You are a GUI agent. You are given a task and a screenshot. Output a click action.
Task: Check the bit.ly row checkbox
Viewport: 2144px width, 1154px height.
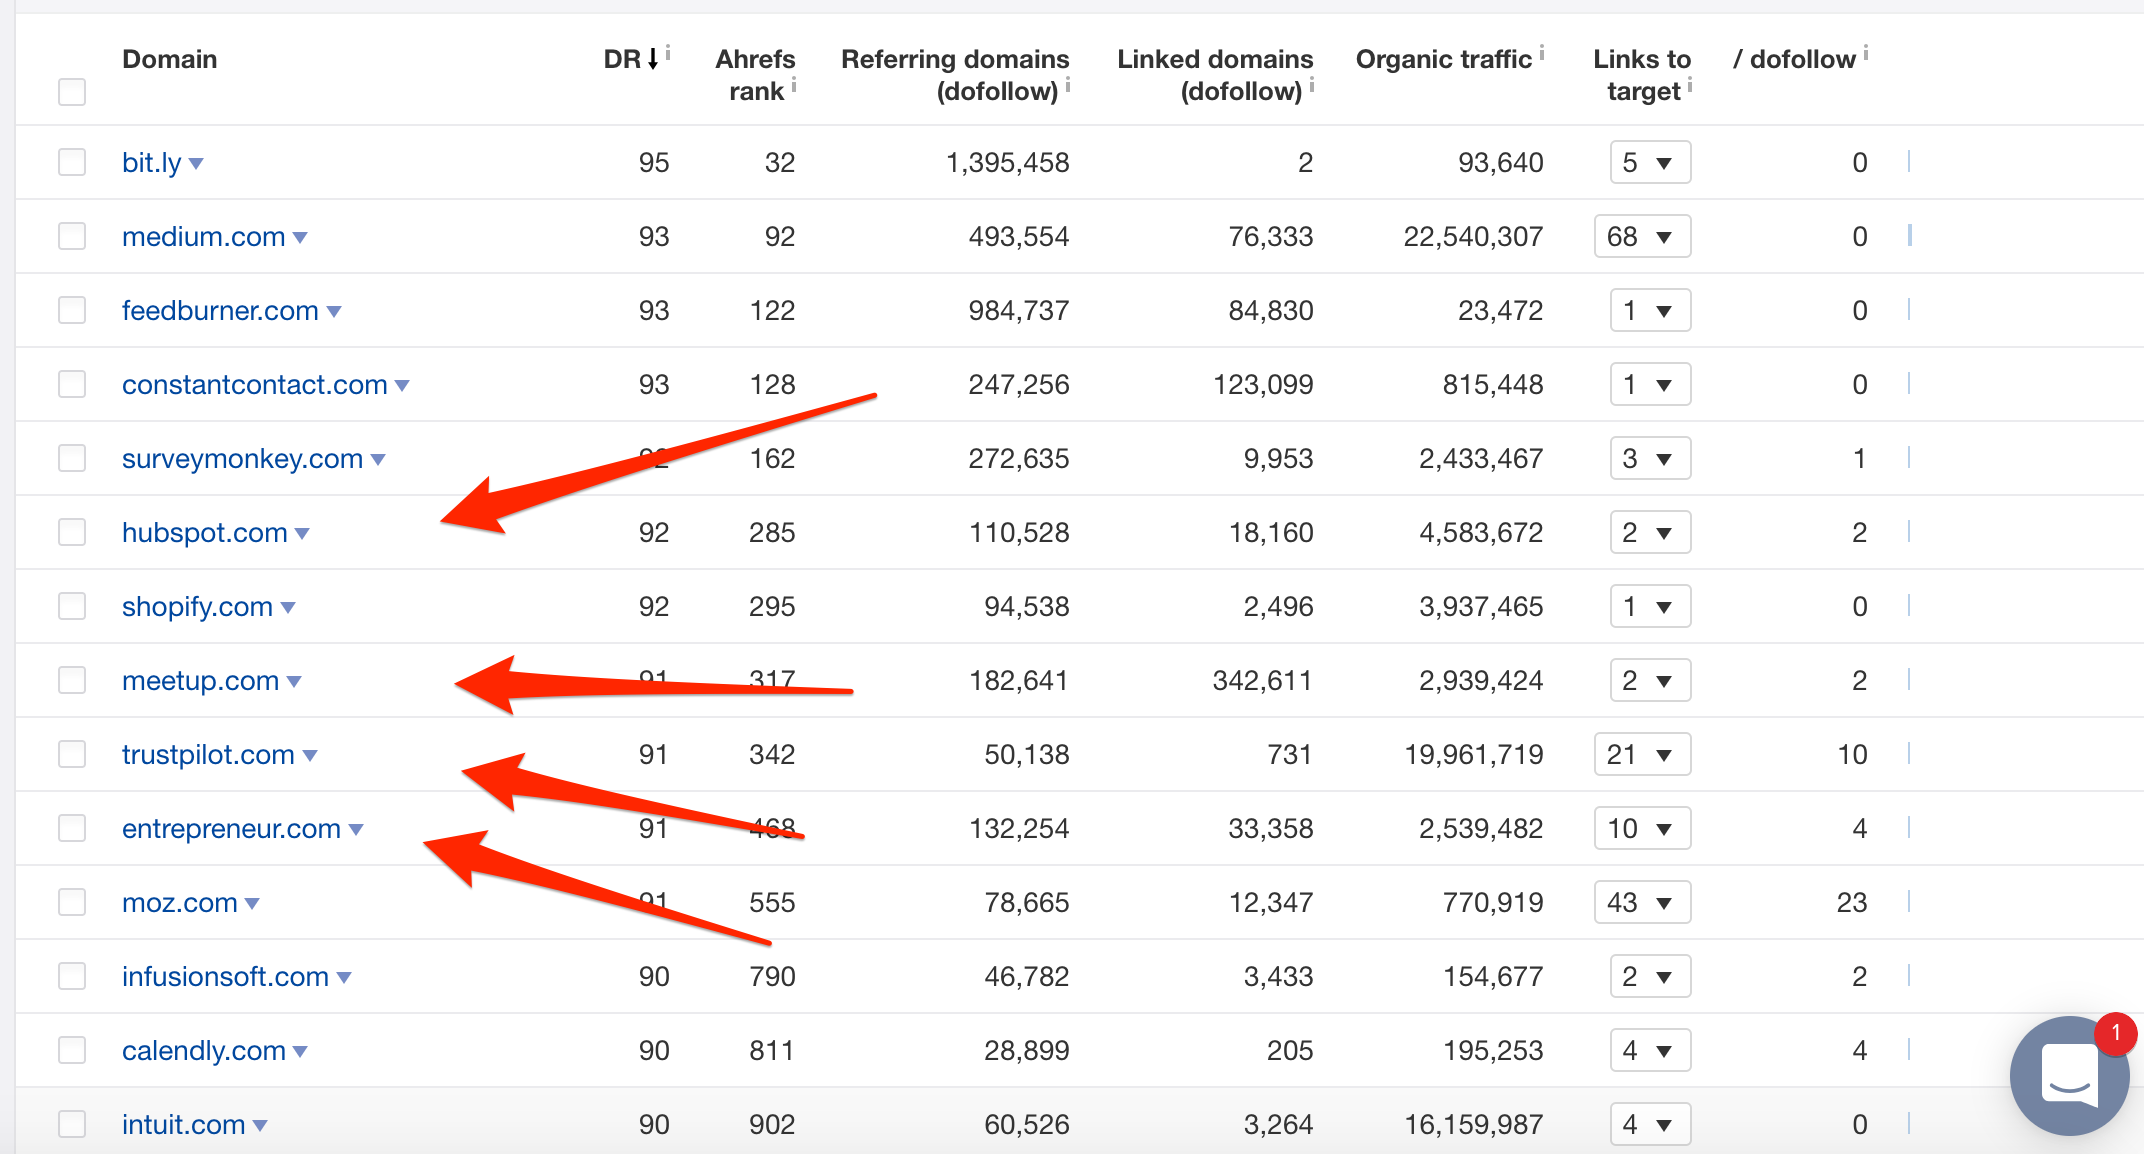72,162
